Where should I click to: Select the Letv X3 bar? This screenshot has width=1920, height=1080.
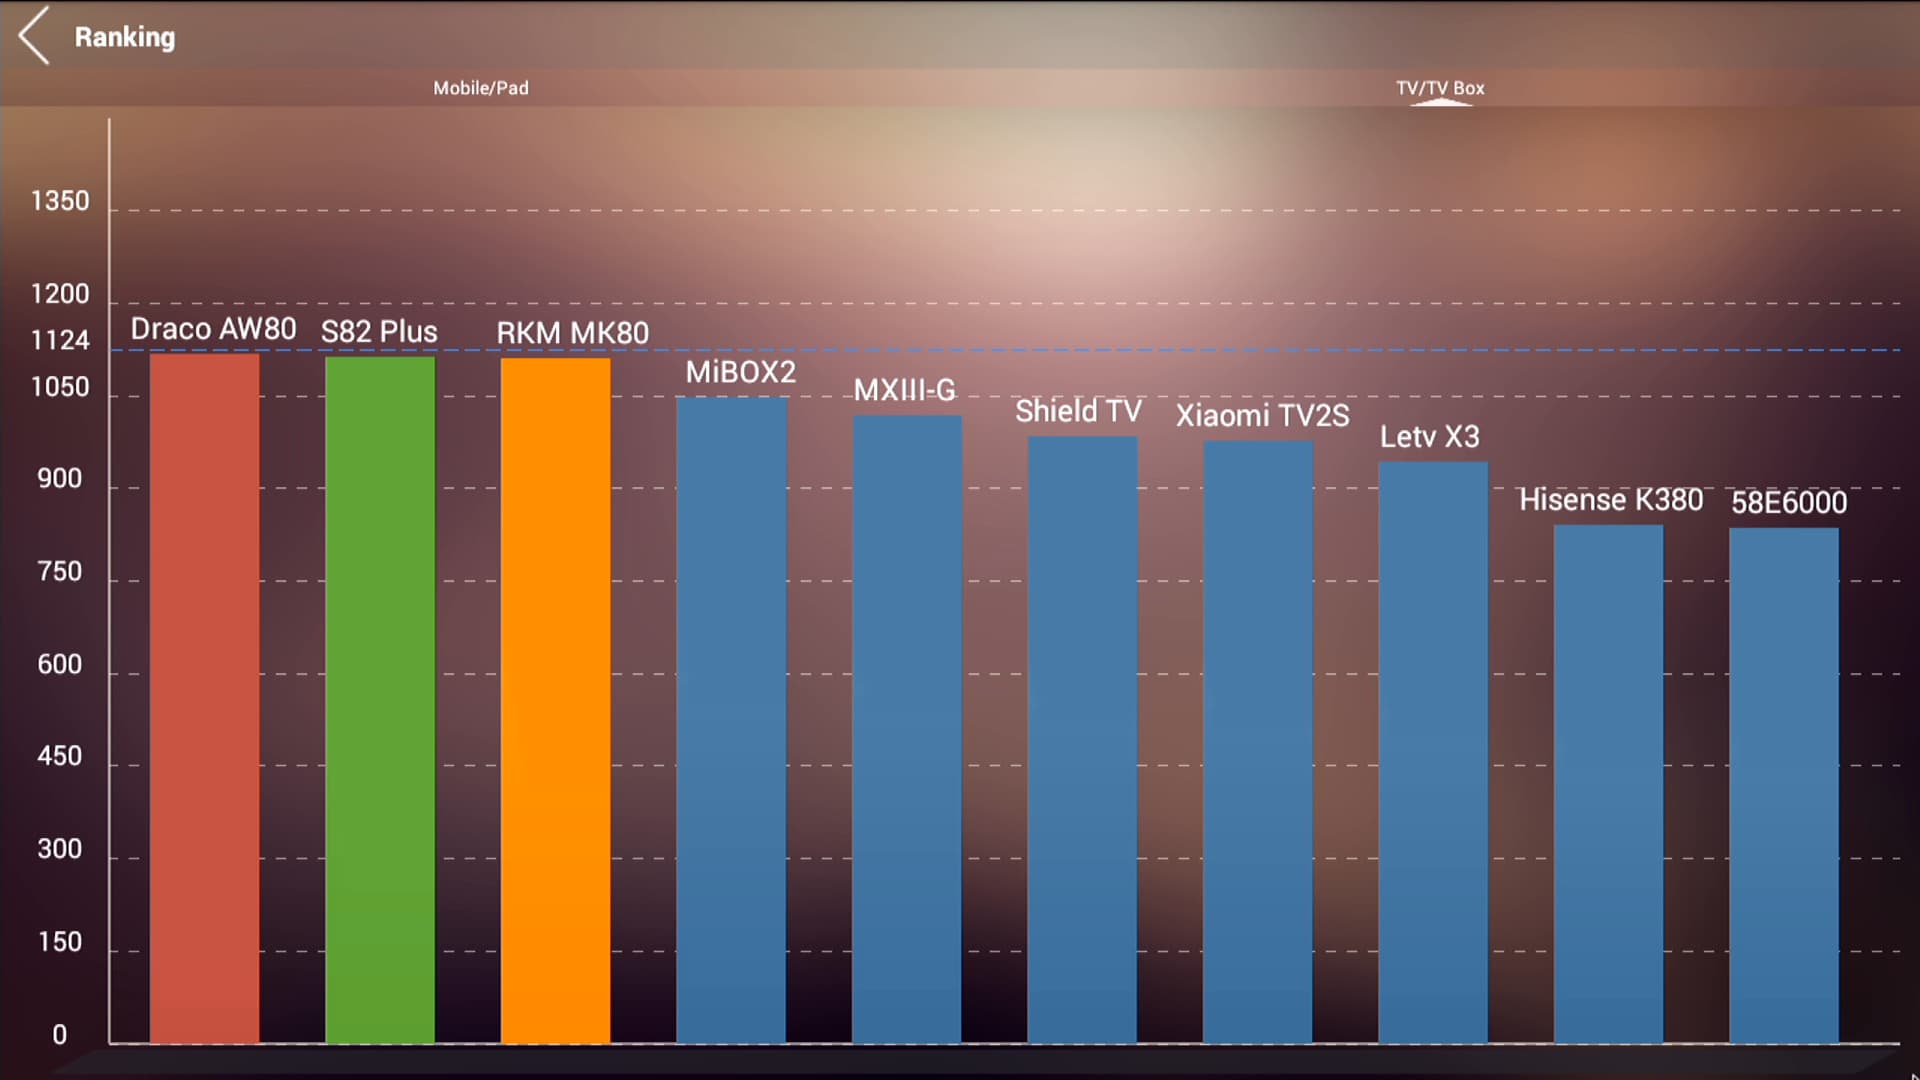(x=1433, y=752)
